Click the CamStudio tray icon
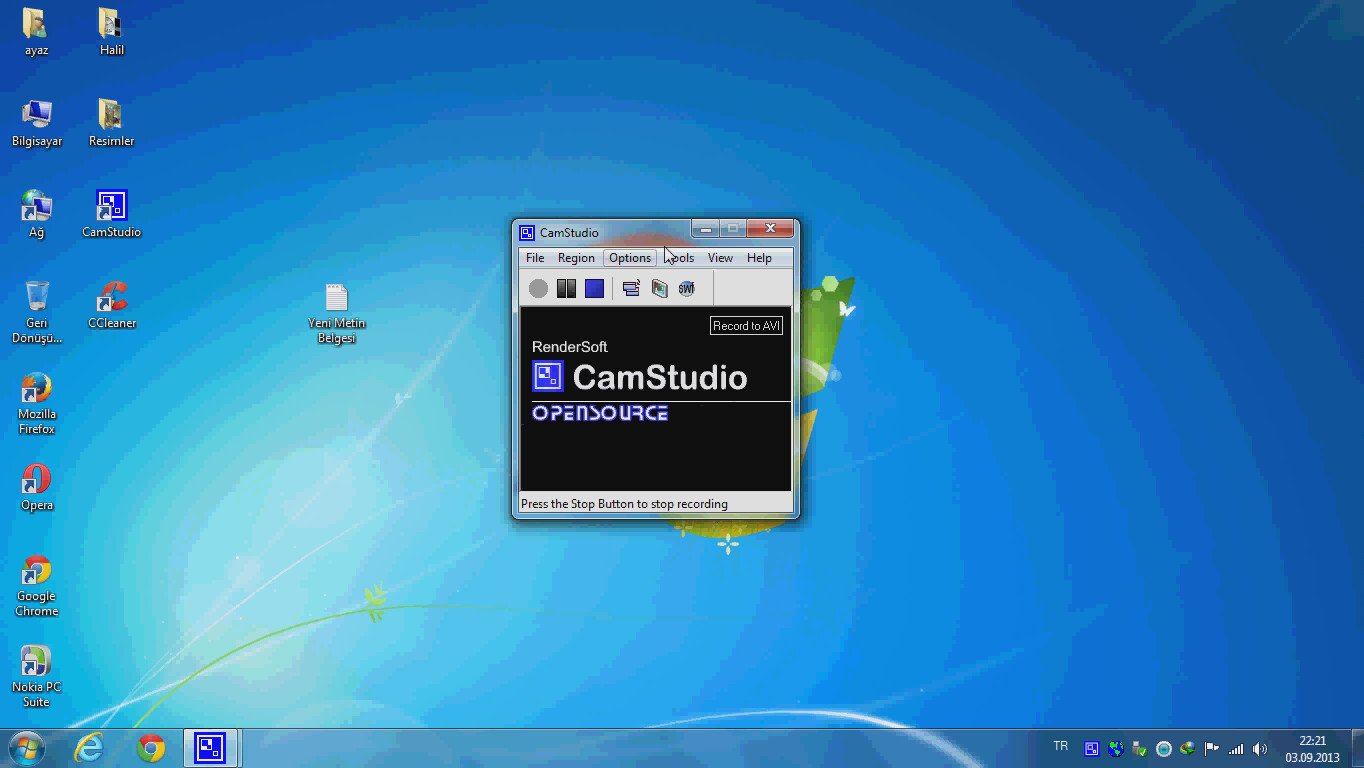 click(1092, 748)
